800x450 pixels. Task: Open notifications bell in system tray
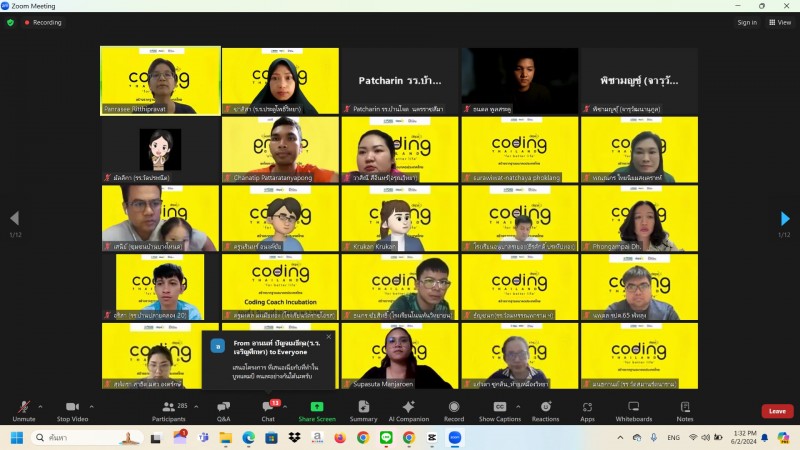tap(764, 438)
